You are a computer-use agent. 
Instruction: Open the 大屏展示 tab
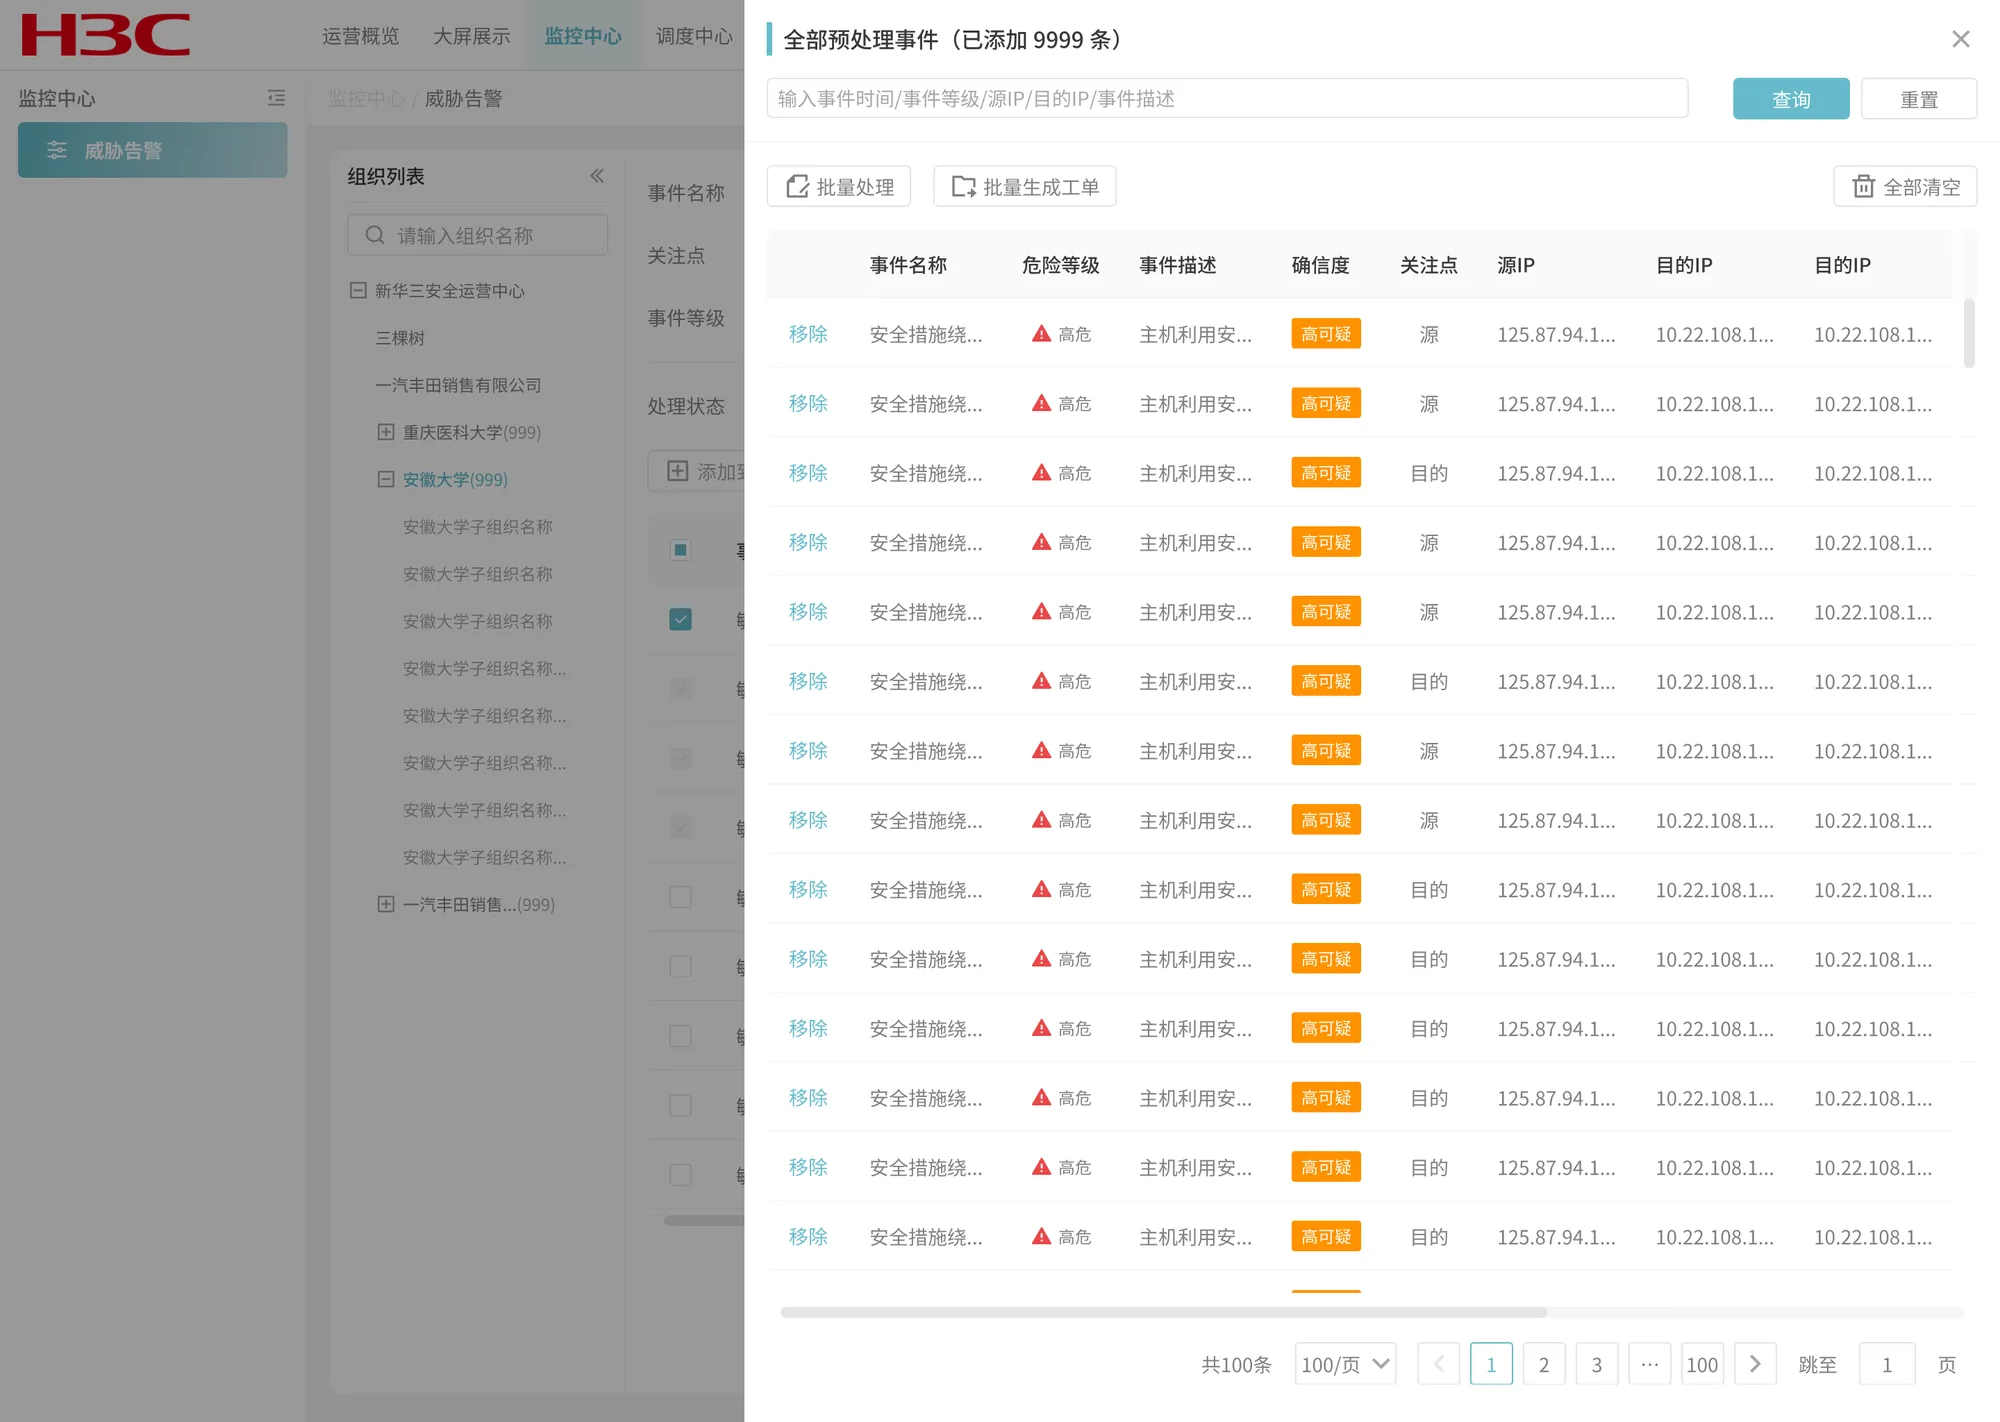tap(472, 36)
